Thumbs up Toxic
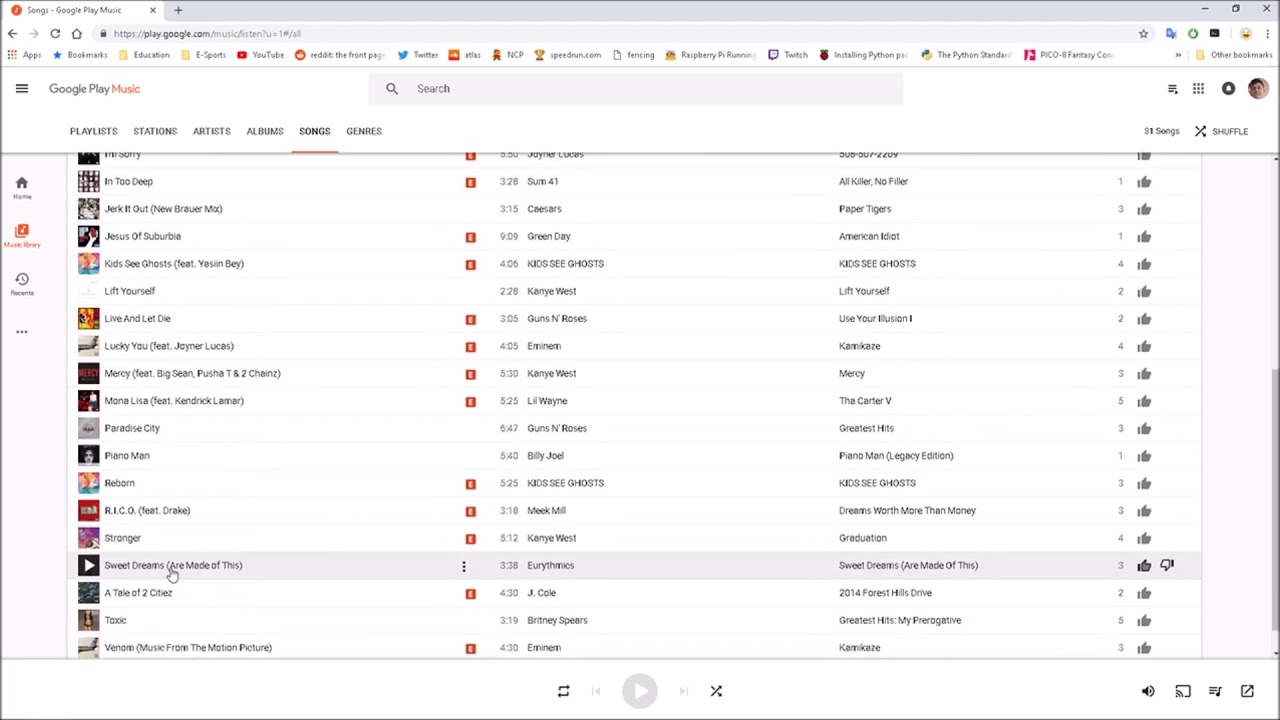Screen dimensions: 1280x720 coord(1144,621)
